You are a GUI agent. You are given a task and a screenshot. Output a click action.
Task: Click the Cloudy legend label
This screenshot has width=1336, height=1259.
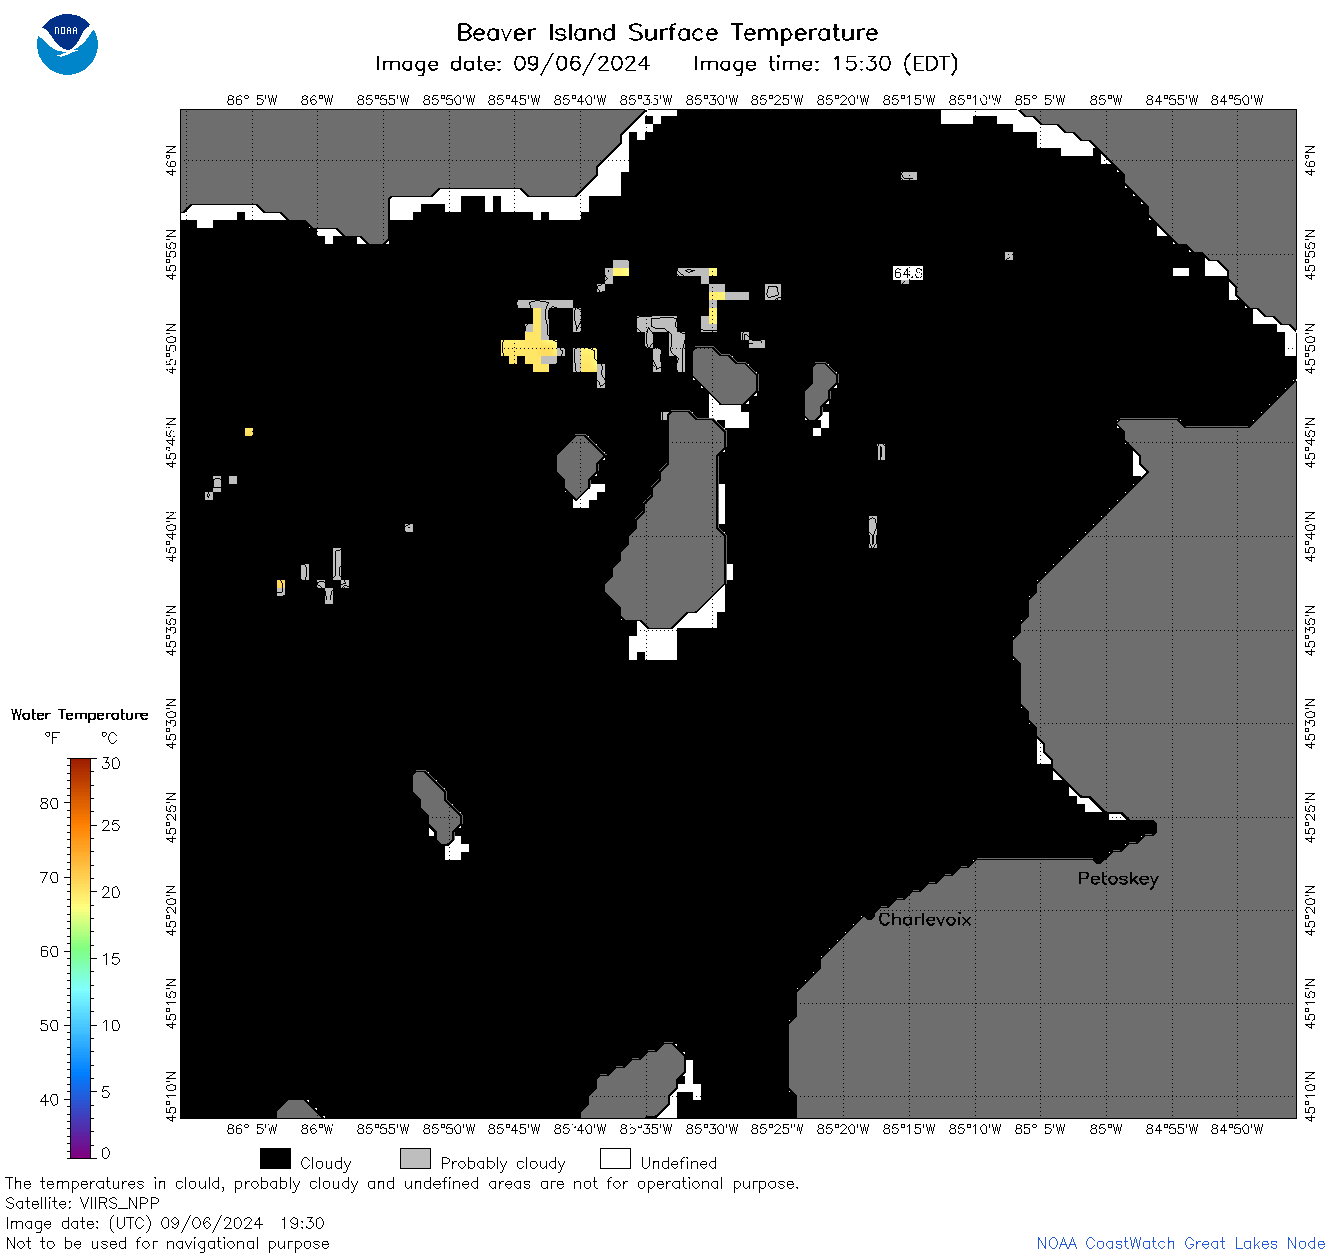[x=326, y=1163]
